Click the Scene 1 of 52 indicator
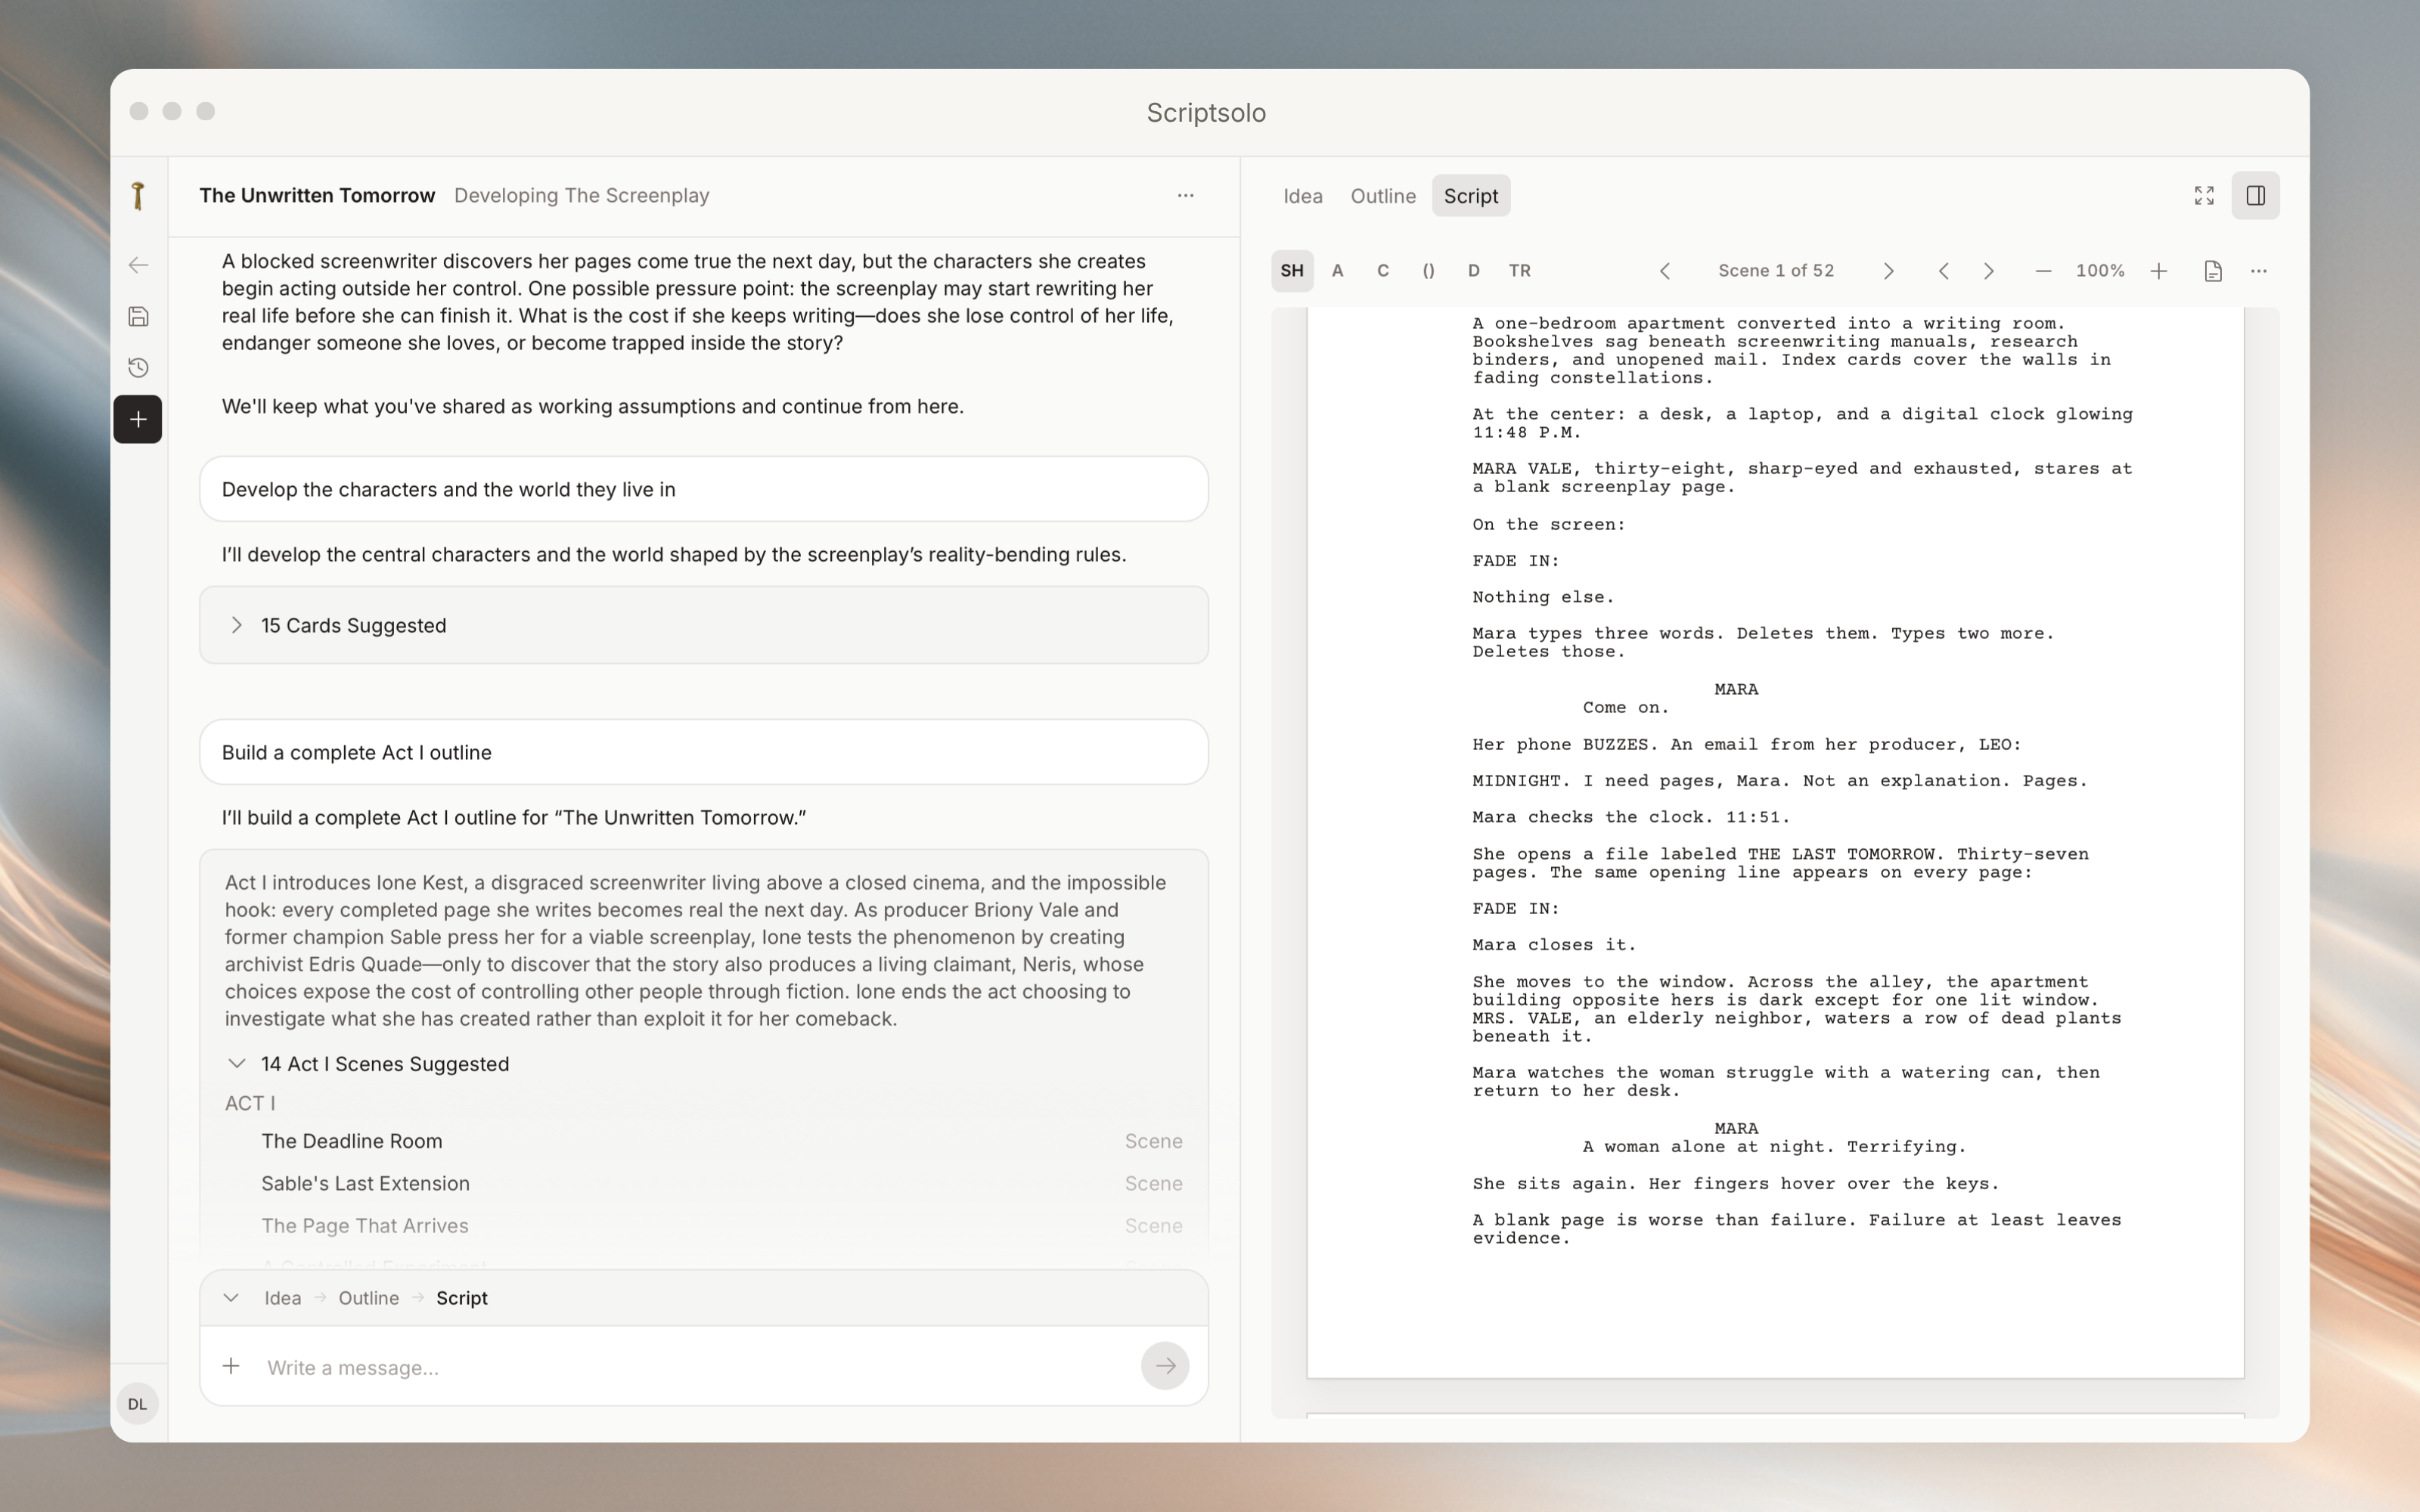 pos(1776,271)
